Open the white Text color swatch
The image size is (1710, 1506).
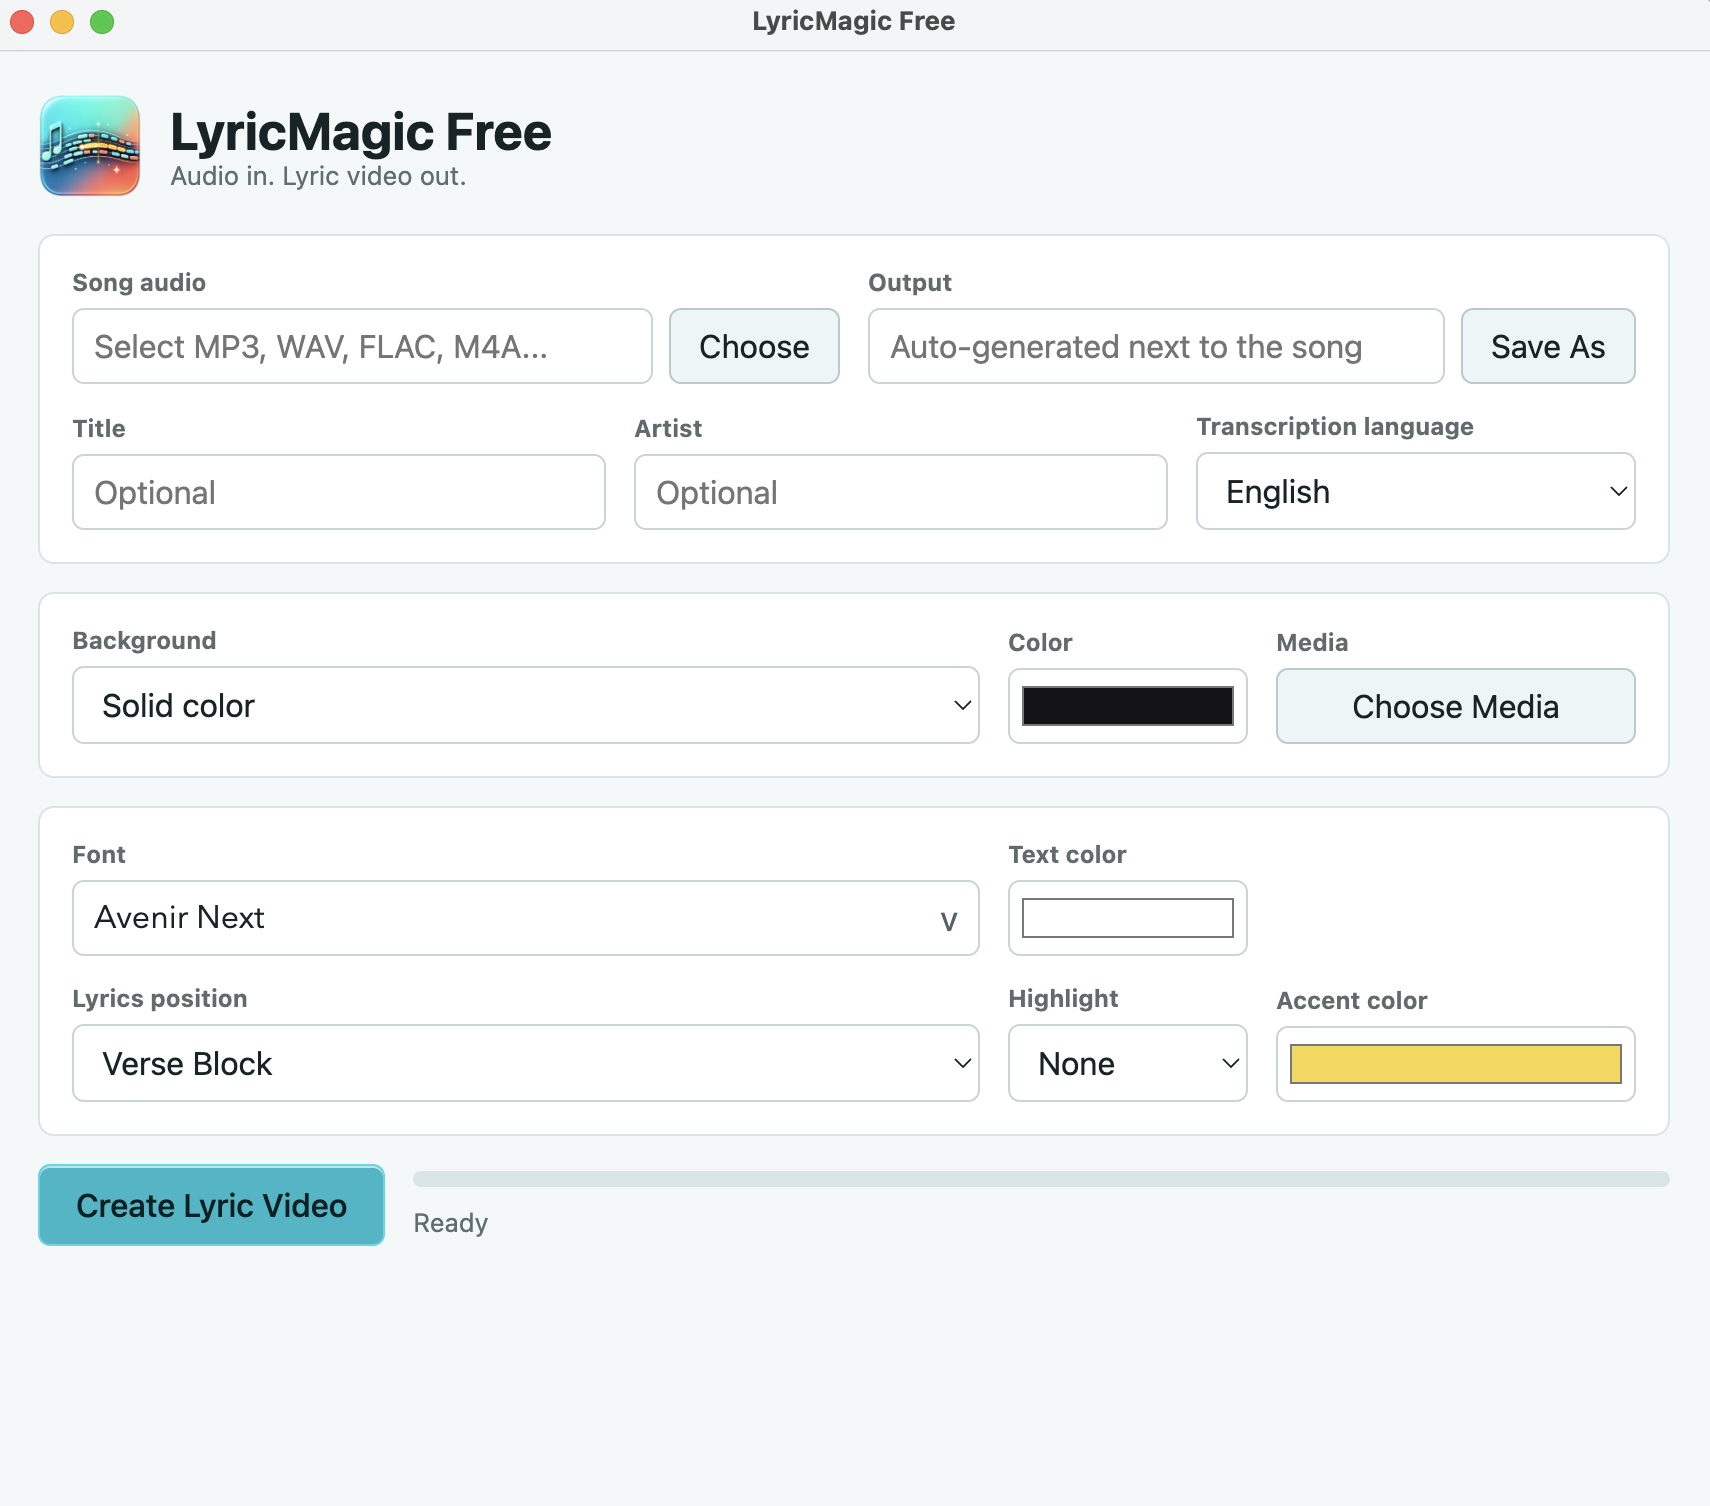[x=1128, y=918]
